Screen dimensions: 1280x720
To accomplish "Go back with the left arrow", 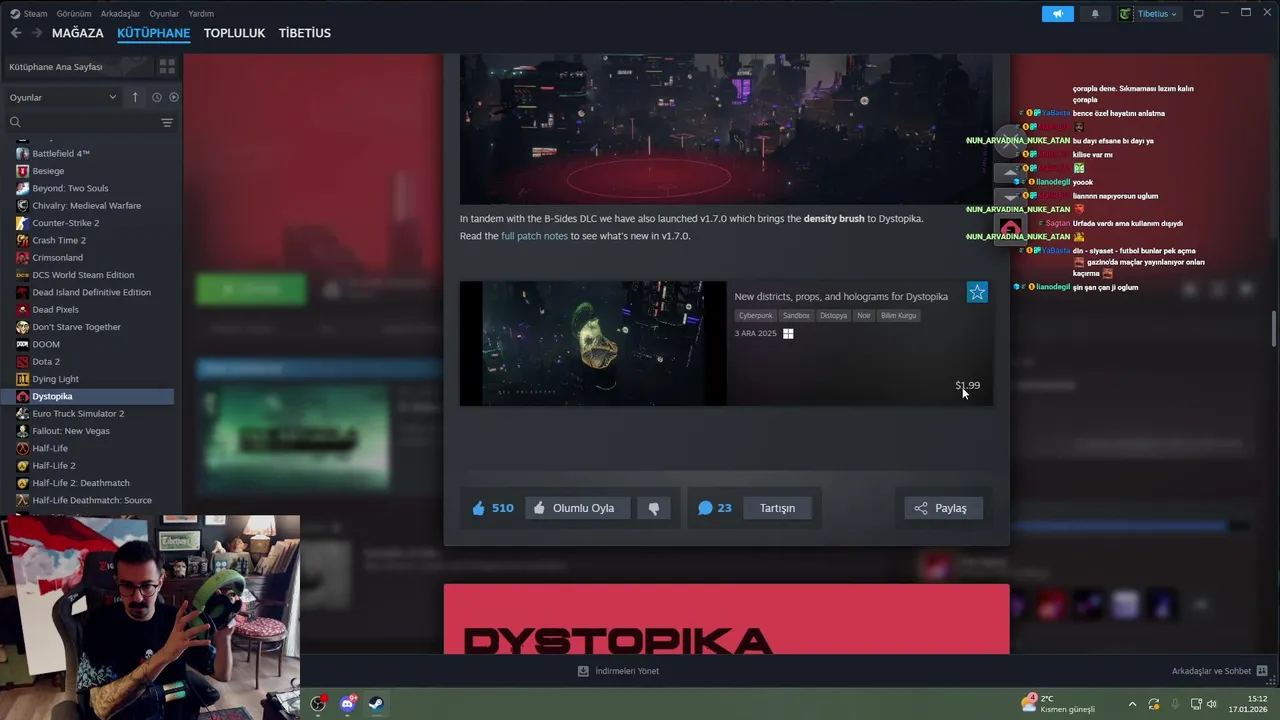I will point(16,33).
